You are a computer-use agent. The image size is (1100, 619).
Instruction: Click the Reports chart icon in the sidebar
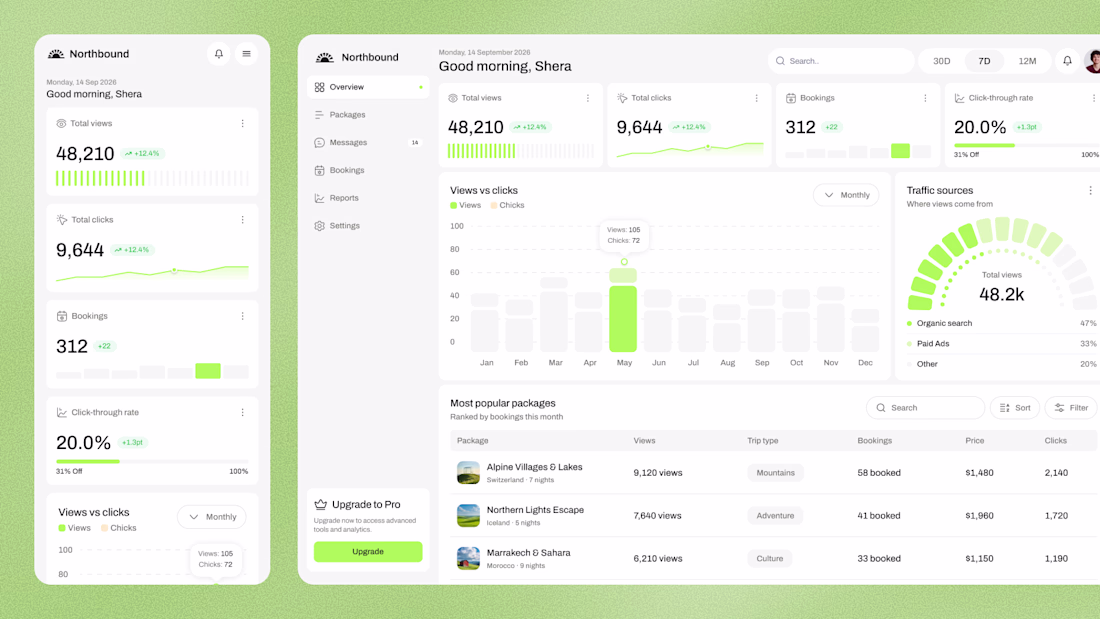(x=319, y=198)
